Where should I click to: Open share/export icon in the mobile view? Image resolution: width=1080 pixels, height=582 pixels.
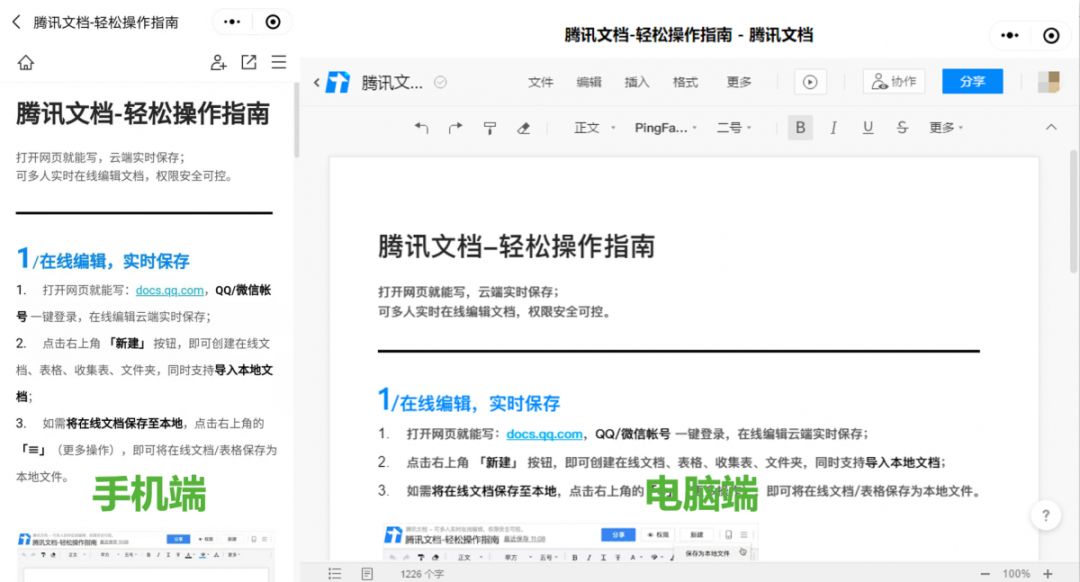249,62
